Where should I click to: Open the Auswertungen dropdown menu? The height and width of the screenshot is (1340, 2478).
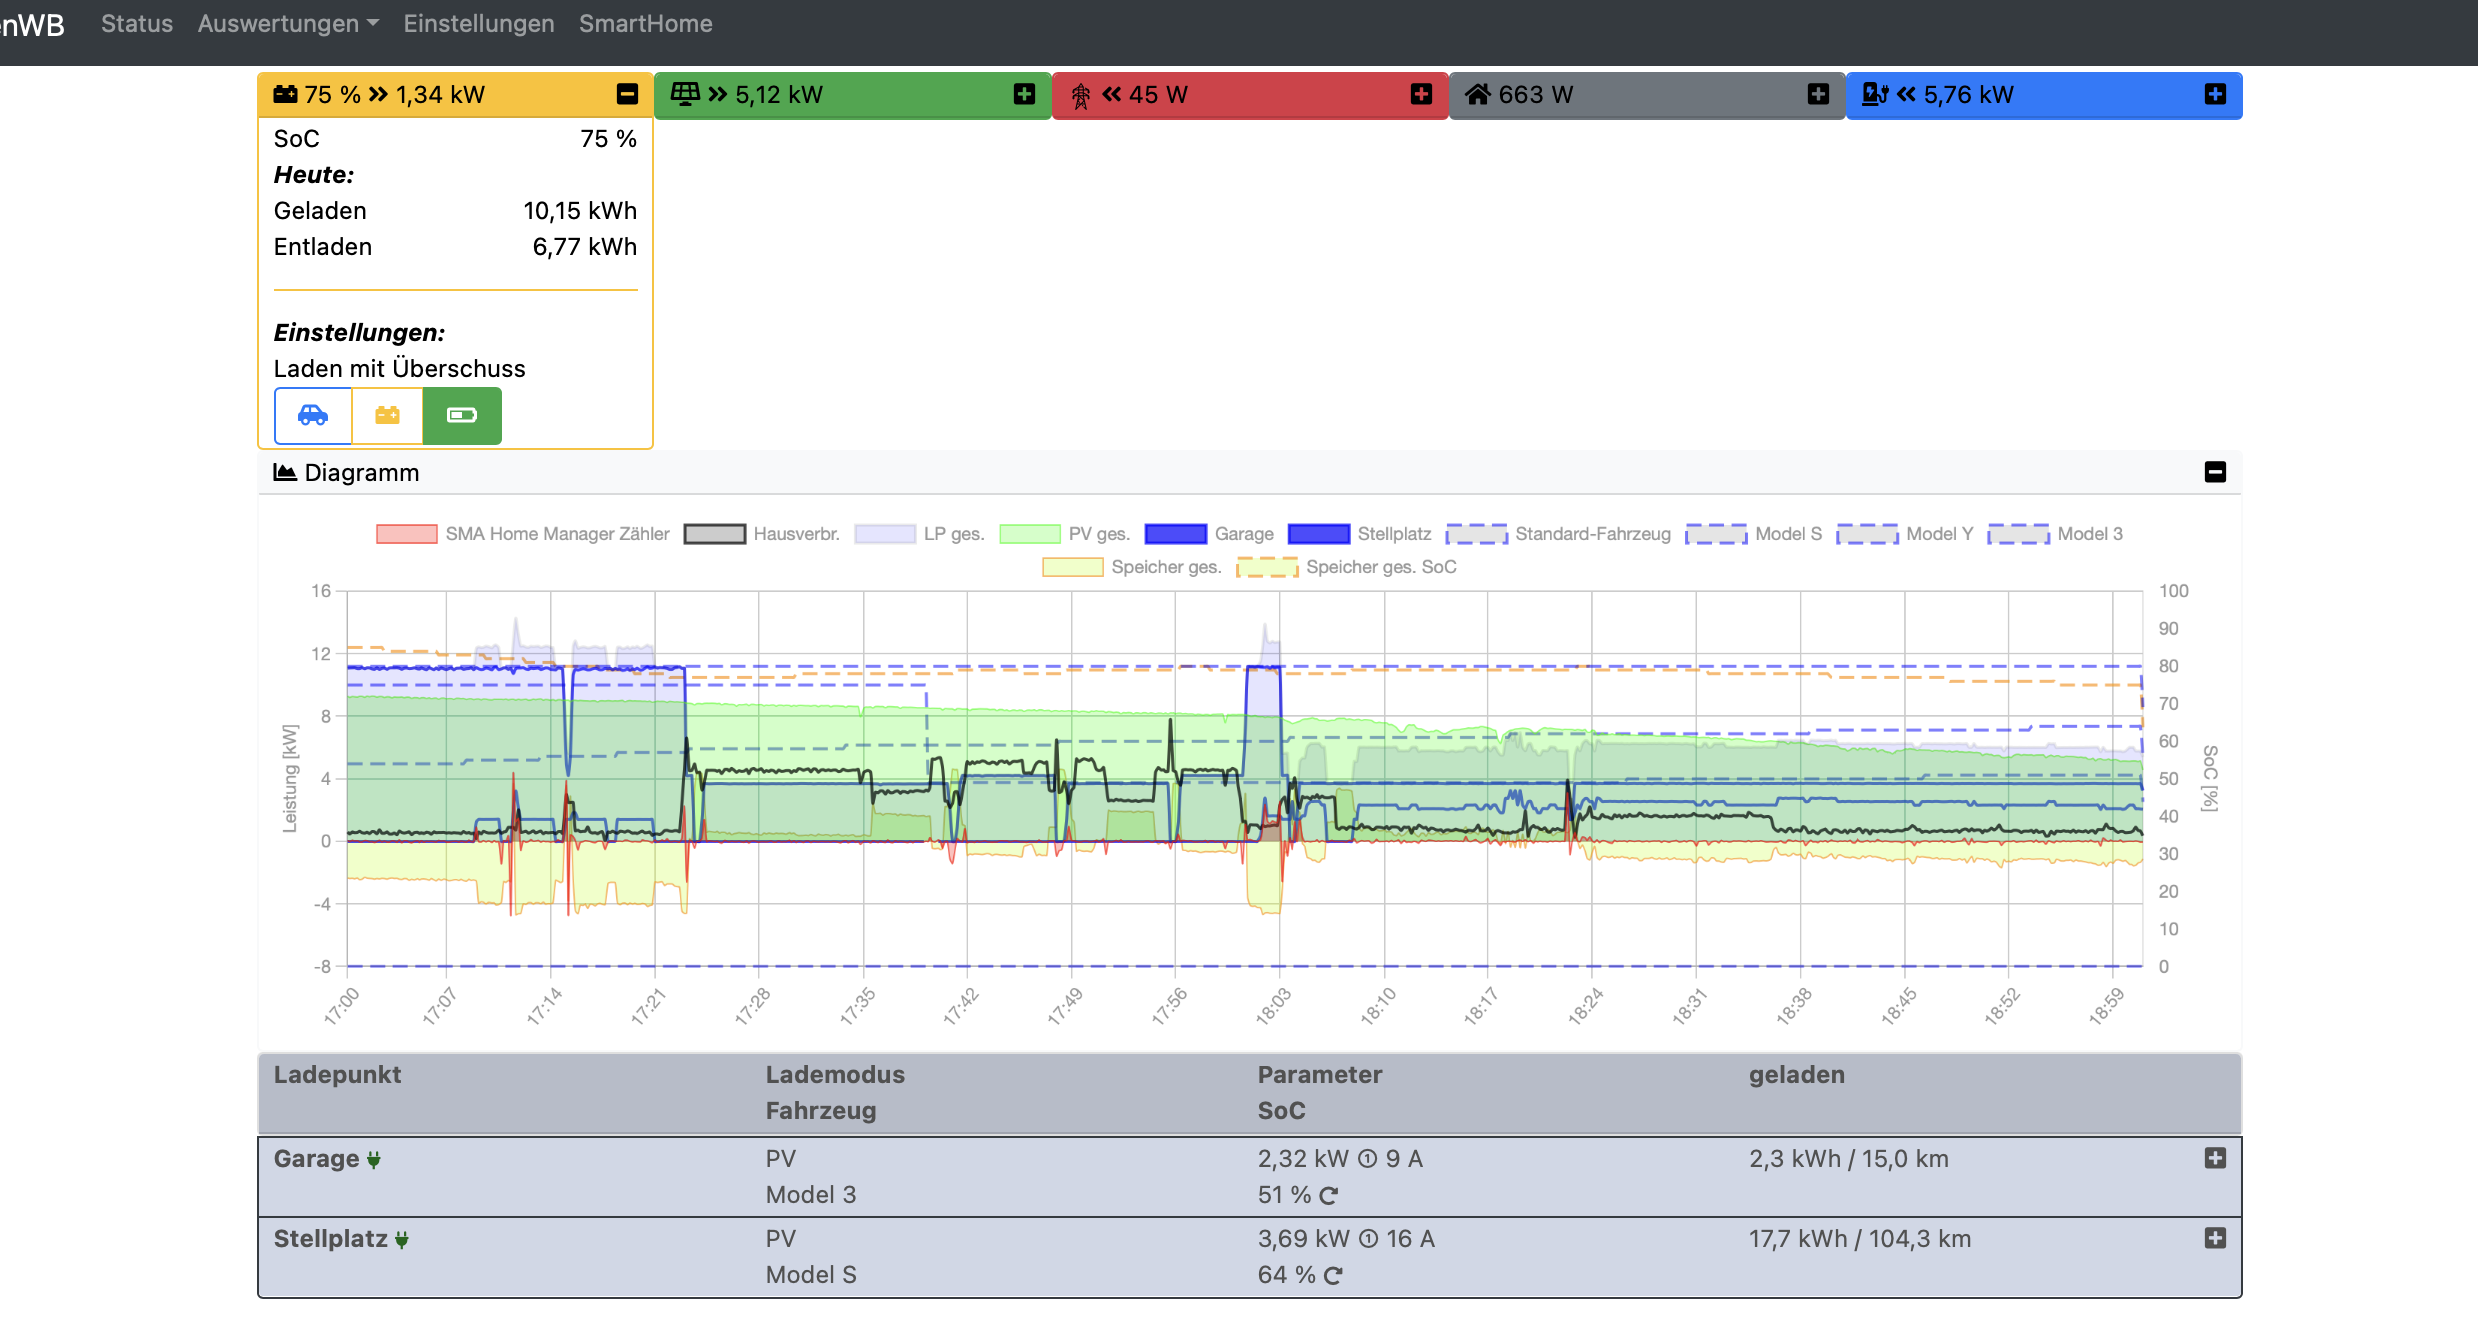coord(288,24)
